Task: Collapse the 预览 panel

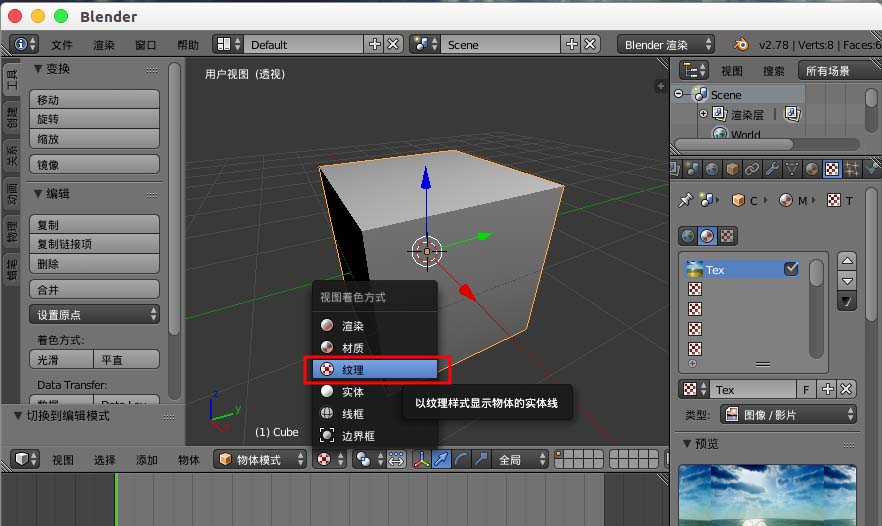Action: (687, 443)
